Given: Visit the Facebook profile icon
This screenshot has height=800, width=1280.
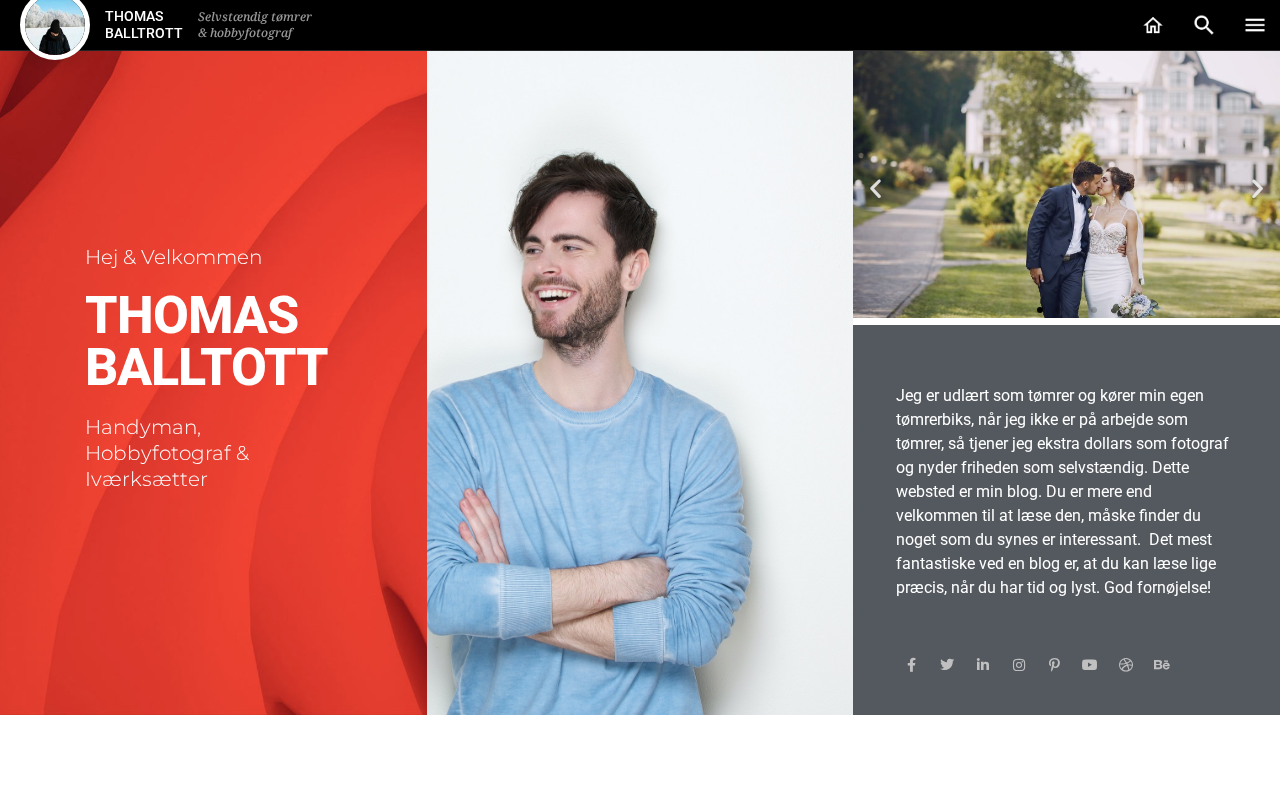Looking at the screenshot, I should [911, 665].
